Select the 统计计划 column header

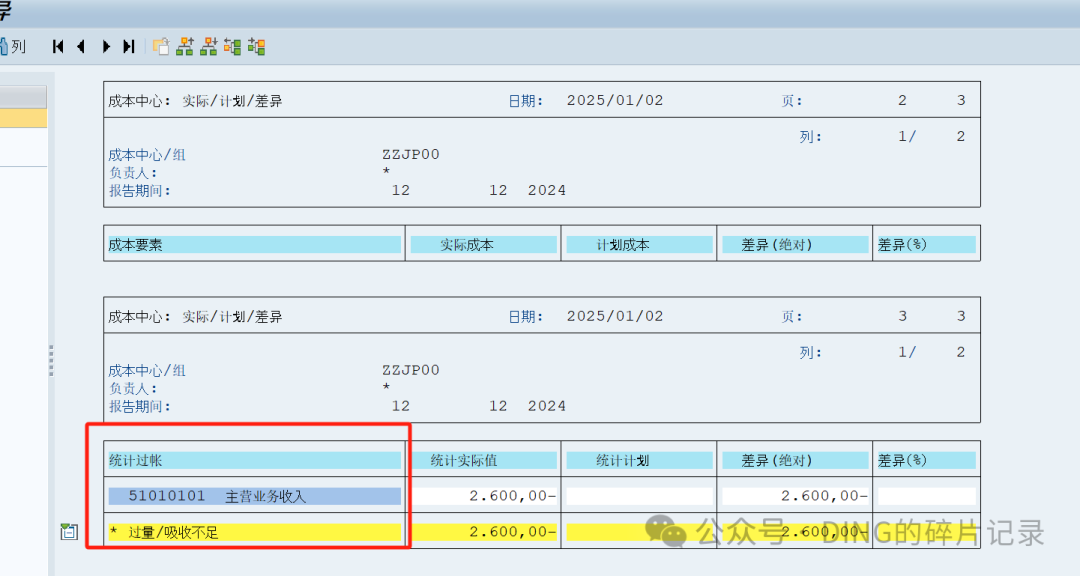(639, 460)
